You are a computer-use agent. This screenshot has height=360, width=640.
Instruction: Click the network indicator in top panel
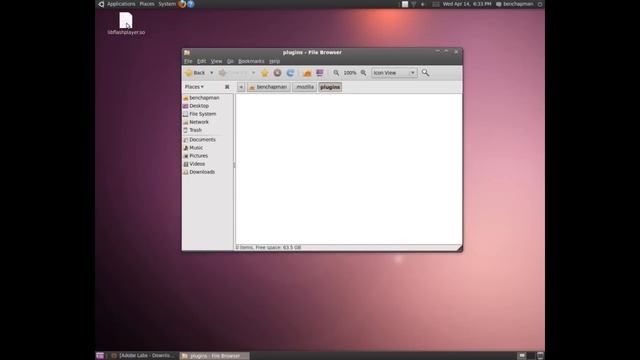pos(414,4)
